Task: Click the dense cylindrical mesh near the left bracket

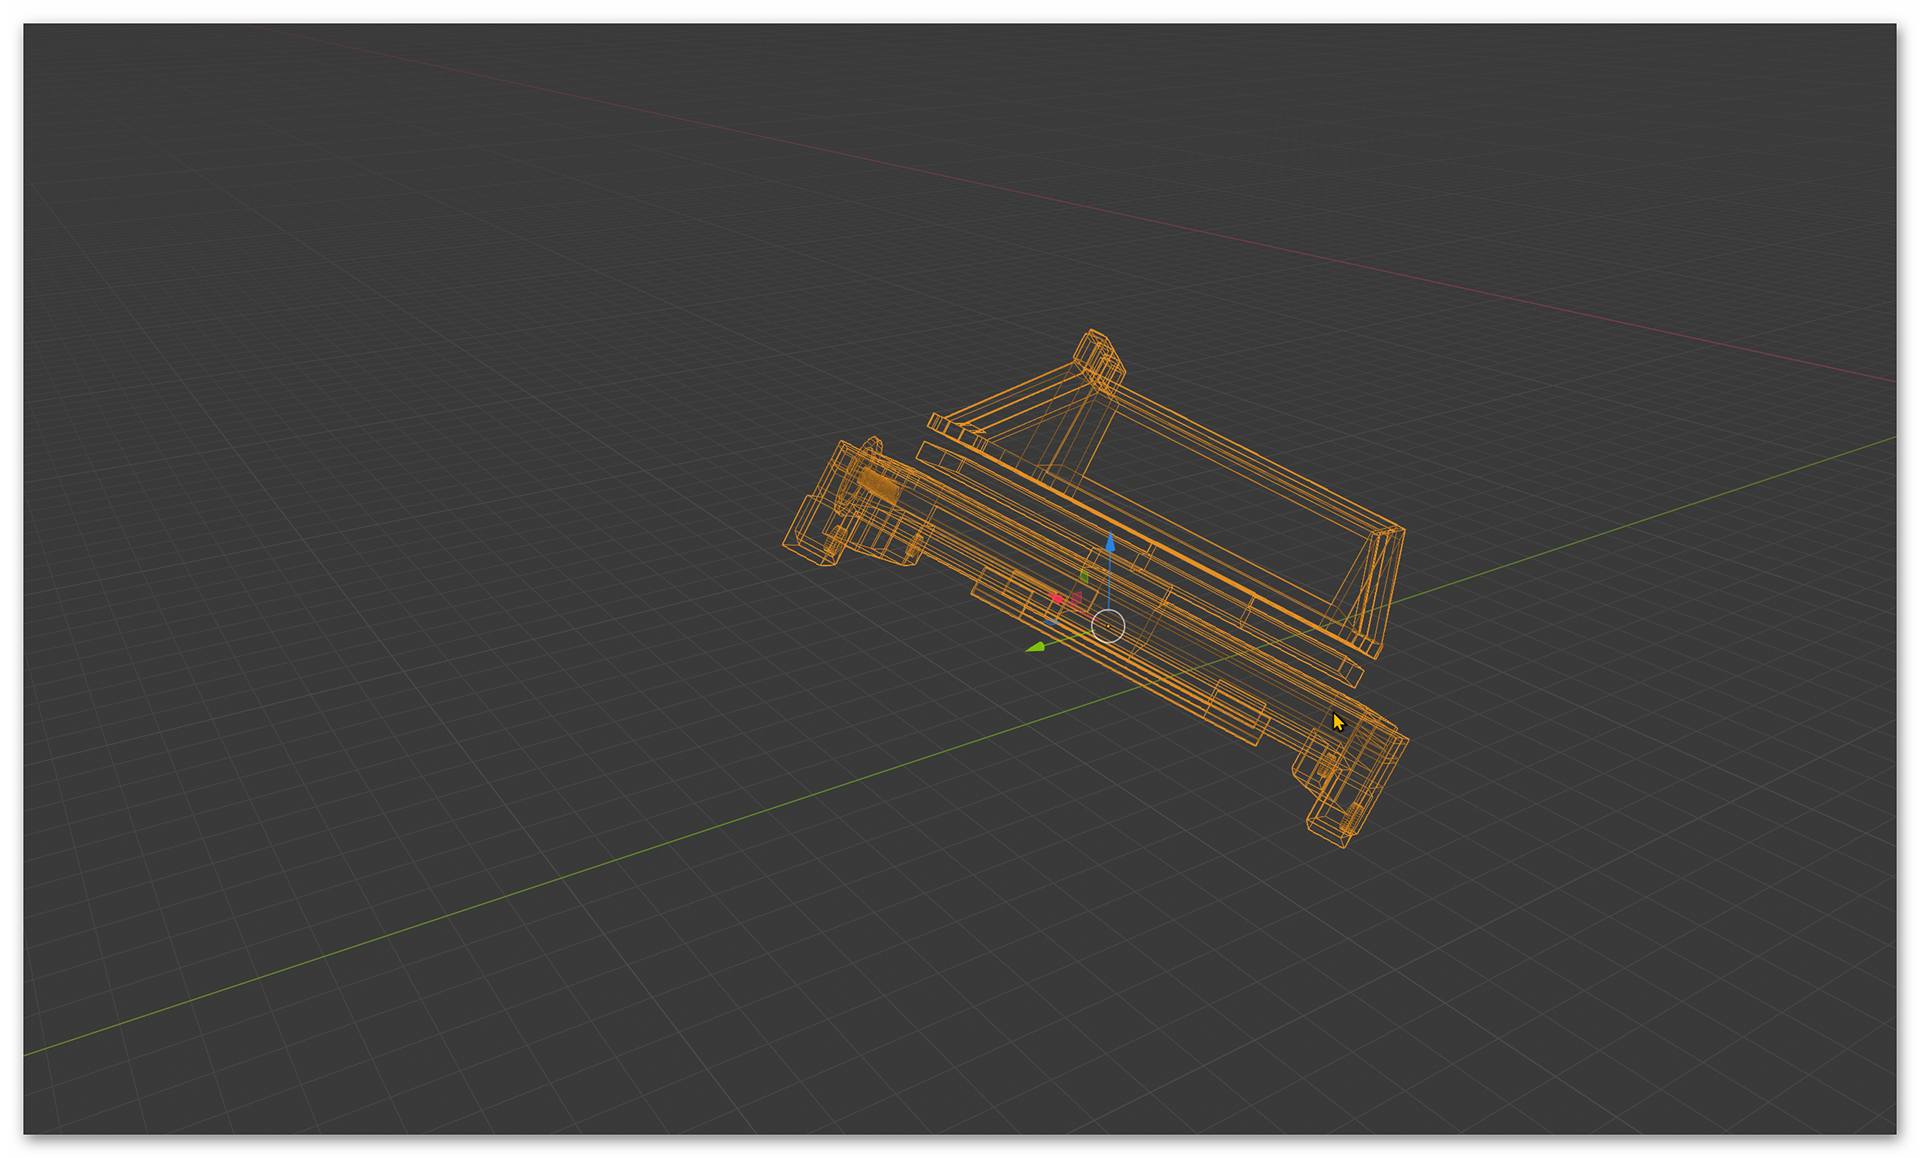Action: 879,485
